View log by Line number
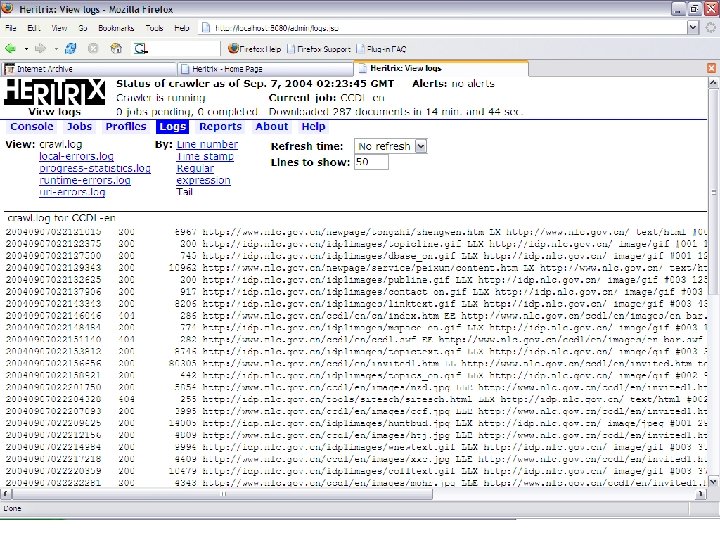The width and height of the screenshot is (720, 540). pyautogui.click(x=207, y=145)
